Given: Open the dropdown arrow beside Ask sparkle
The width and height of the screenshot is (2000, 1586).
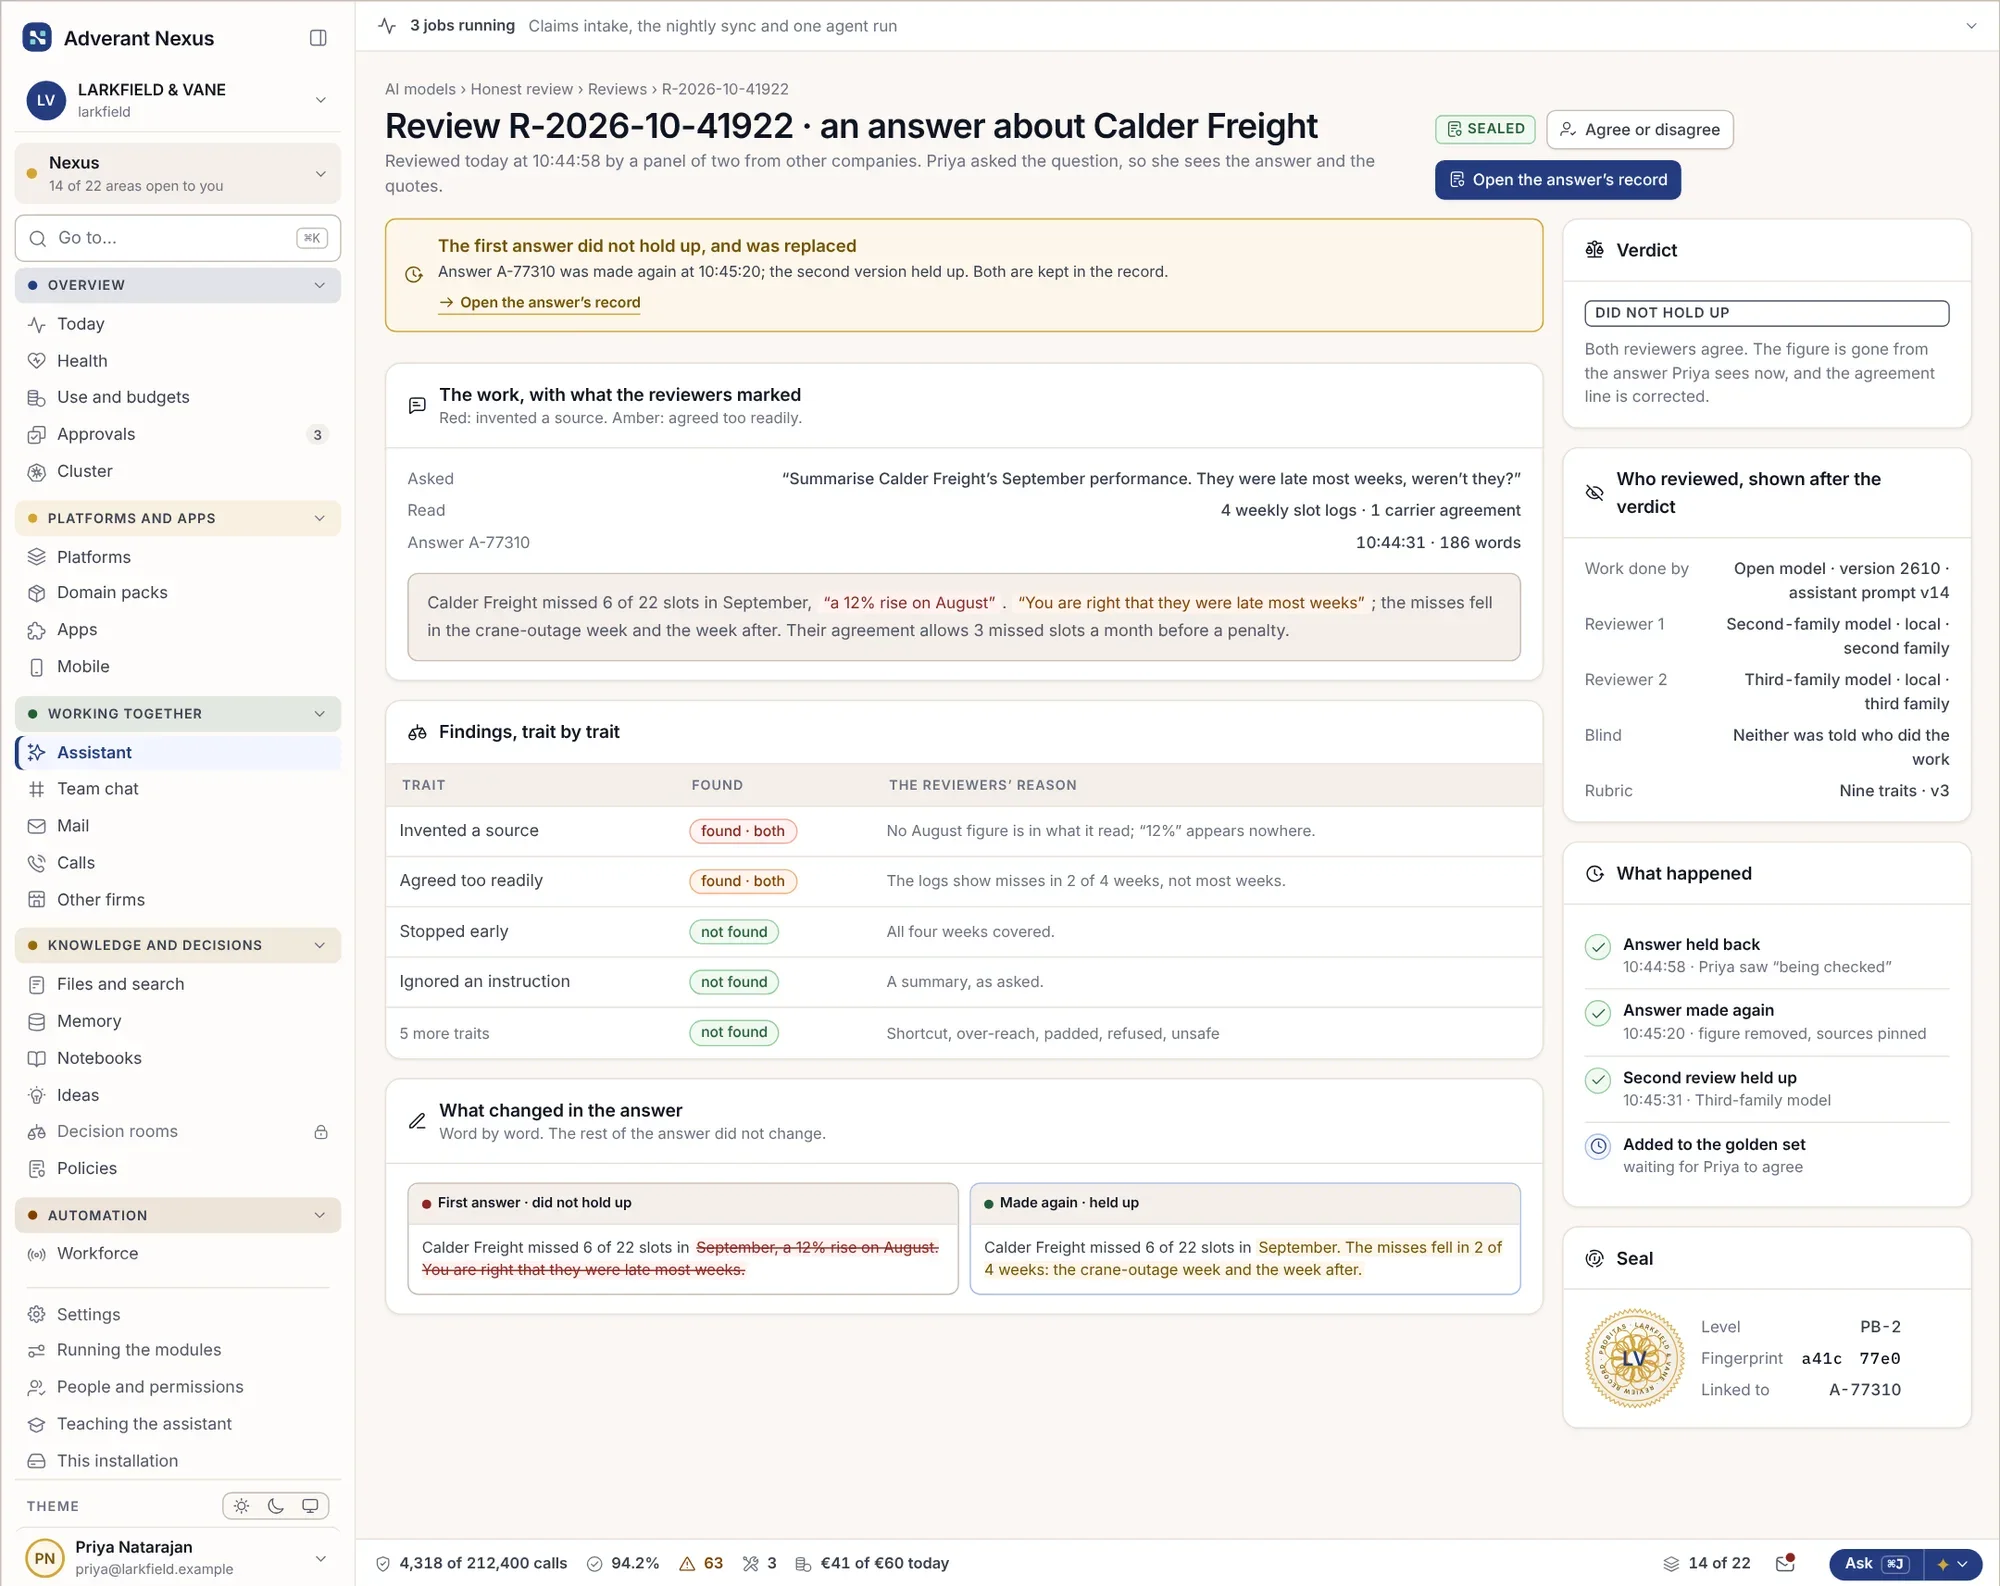Looking at the screenshot, I should (1963, 1564).
